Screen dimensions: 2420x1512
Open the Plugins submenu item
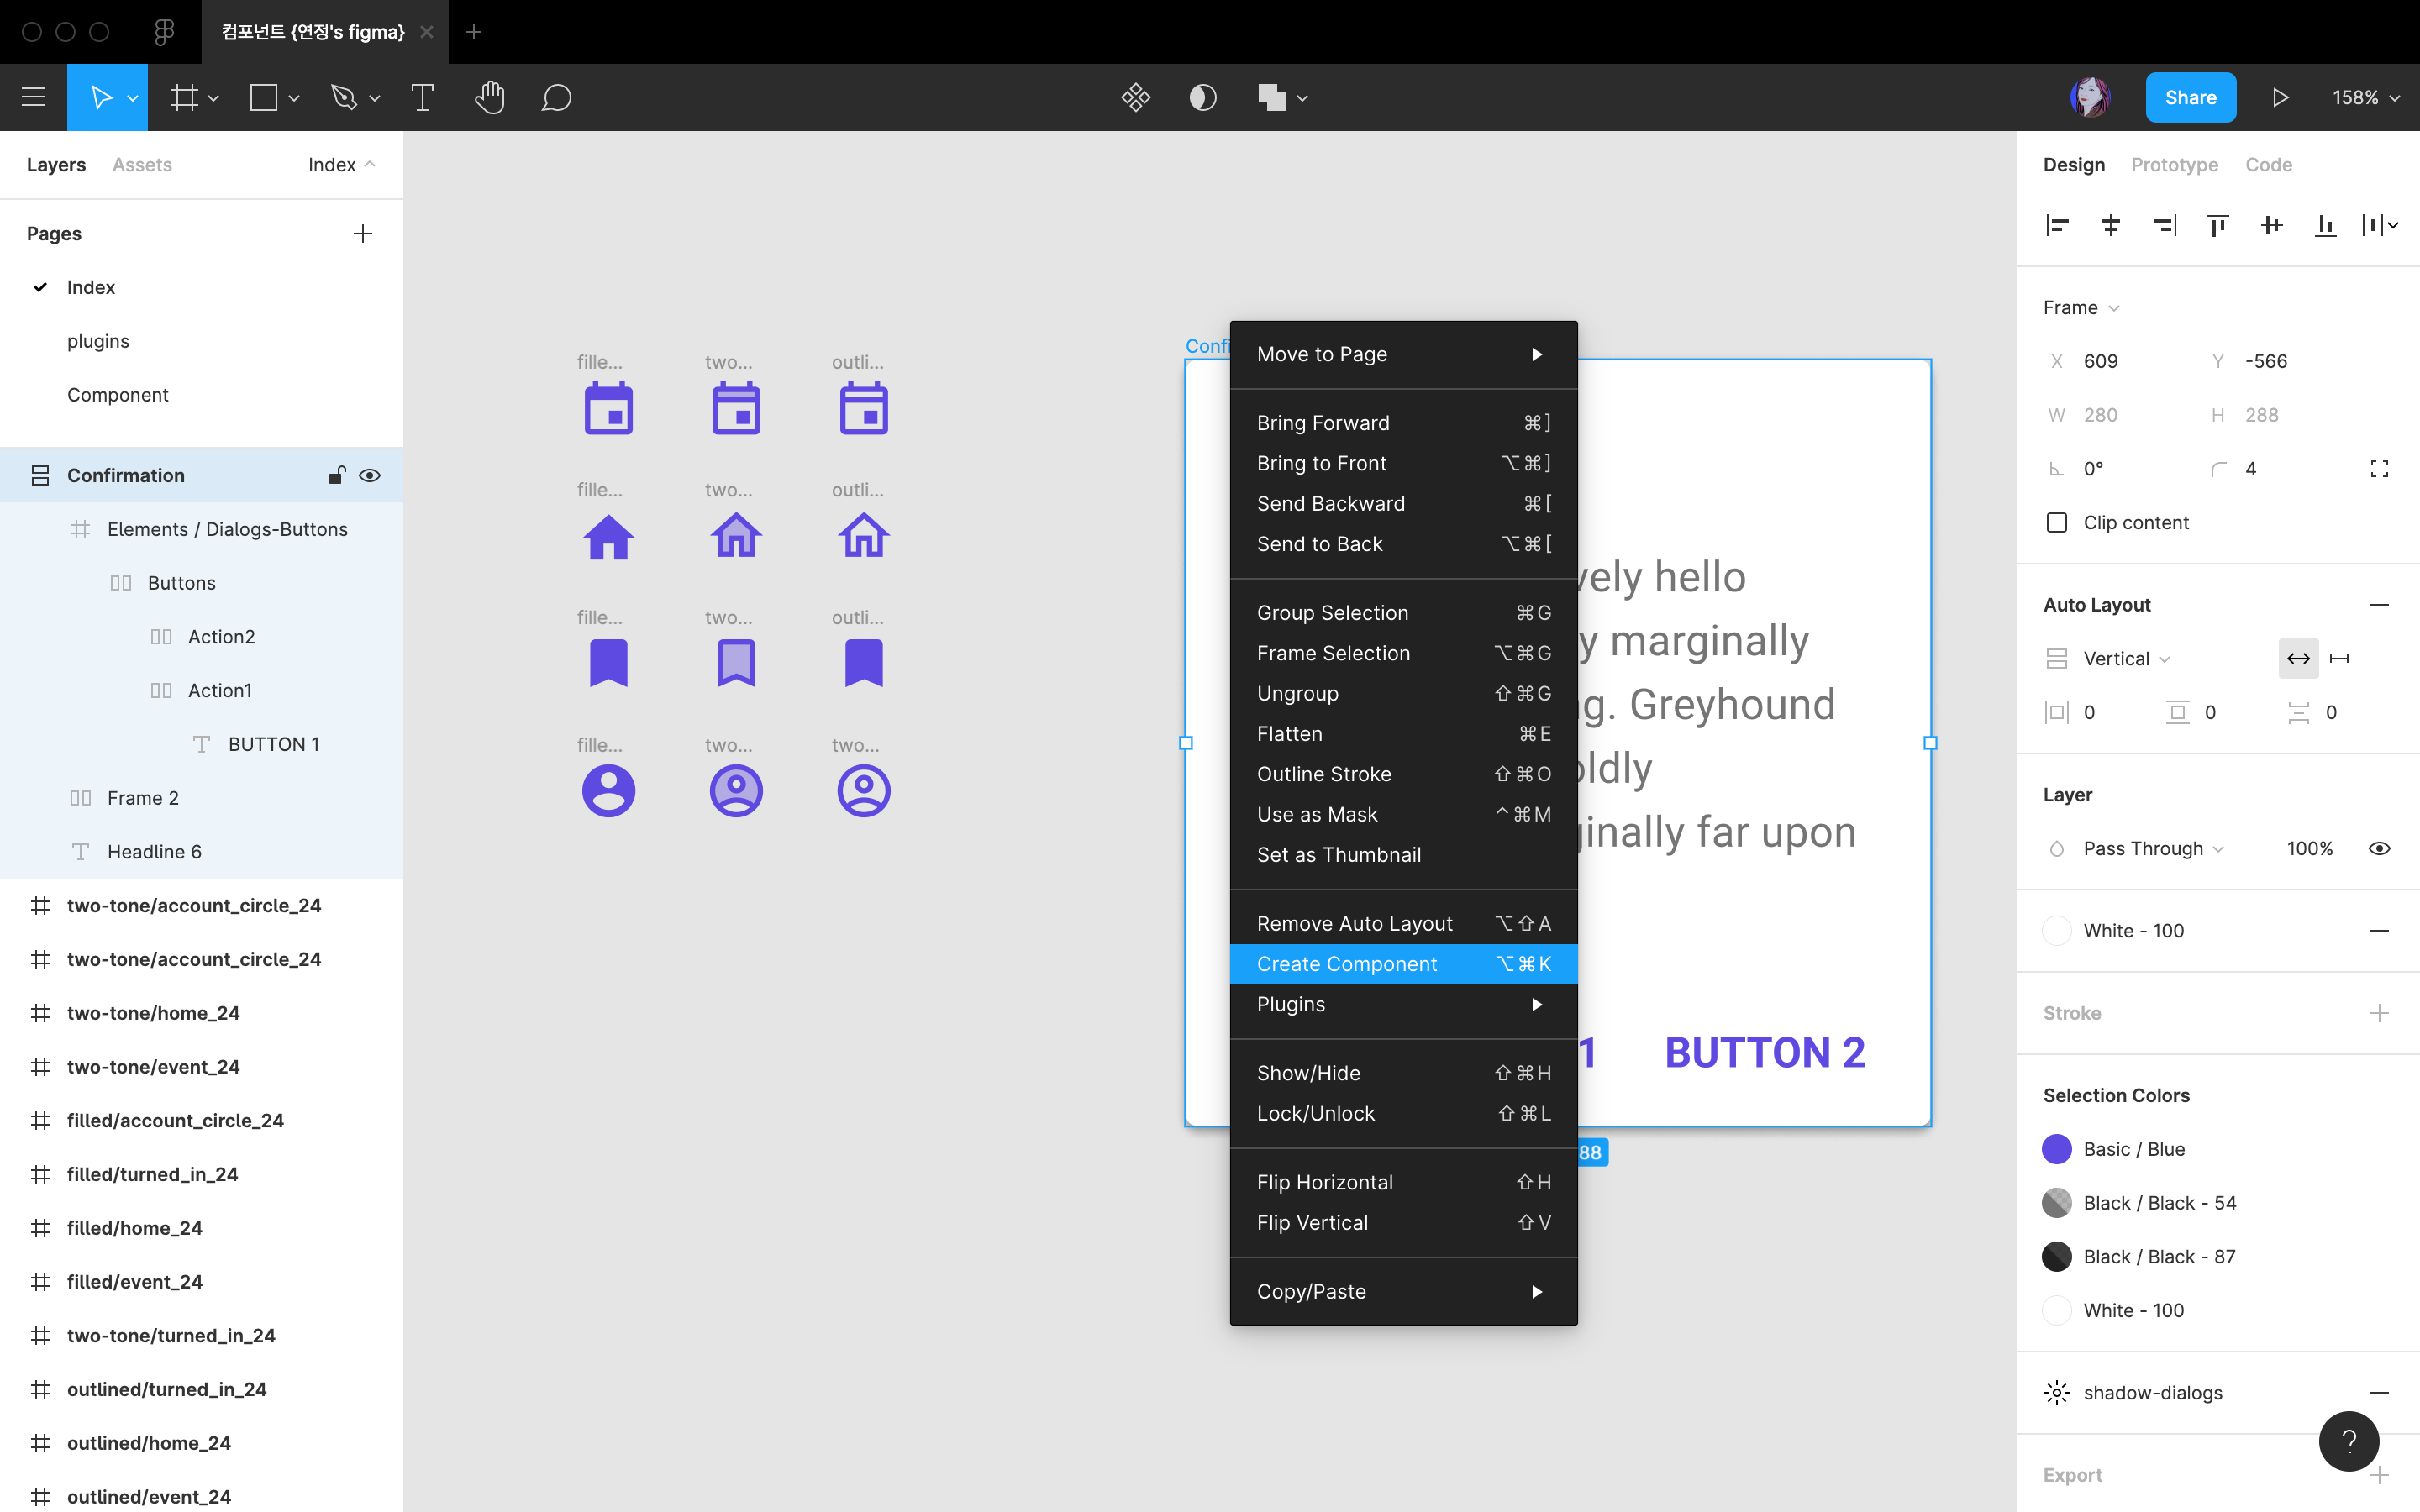[1403, 1004]
